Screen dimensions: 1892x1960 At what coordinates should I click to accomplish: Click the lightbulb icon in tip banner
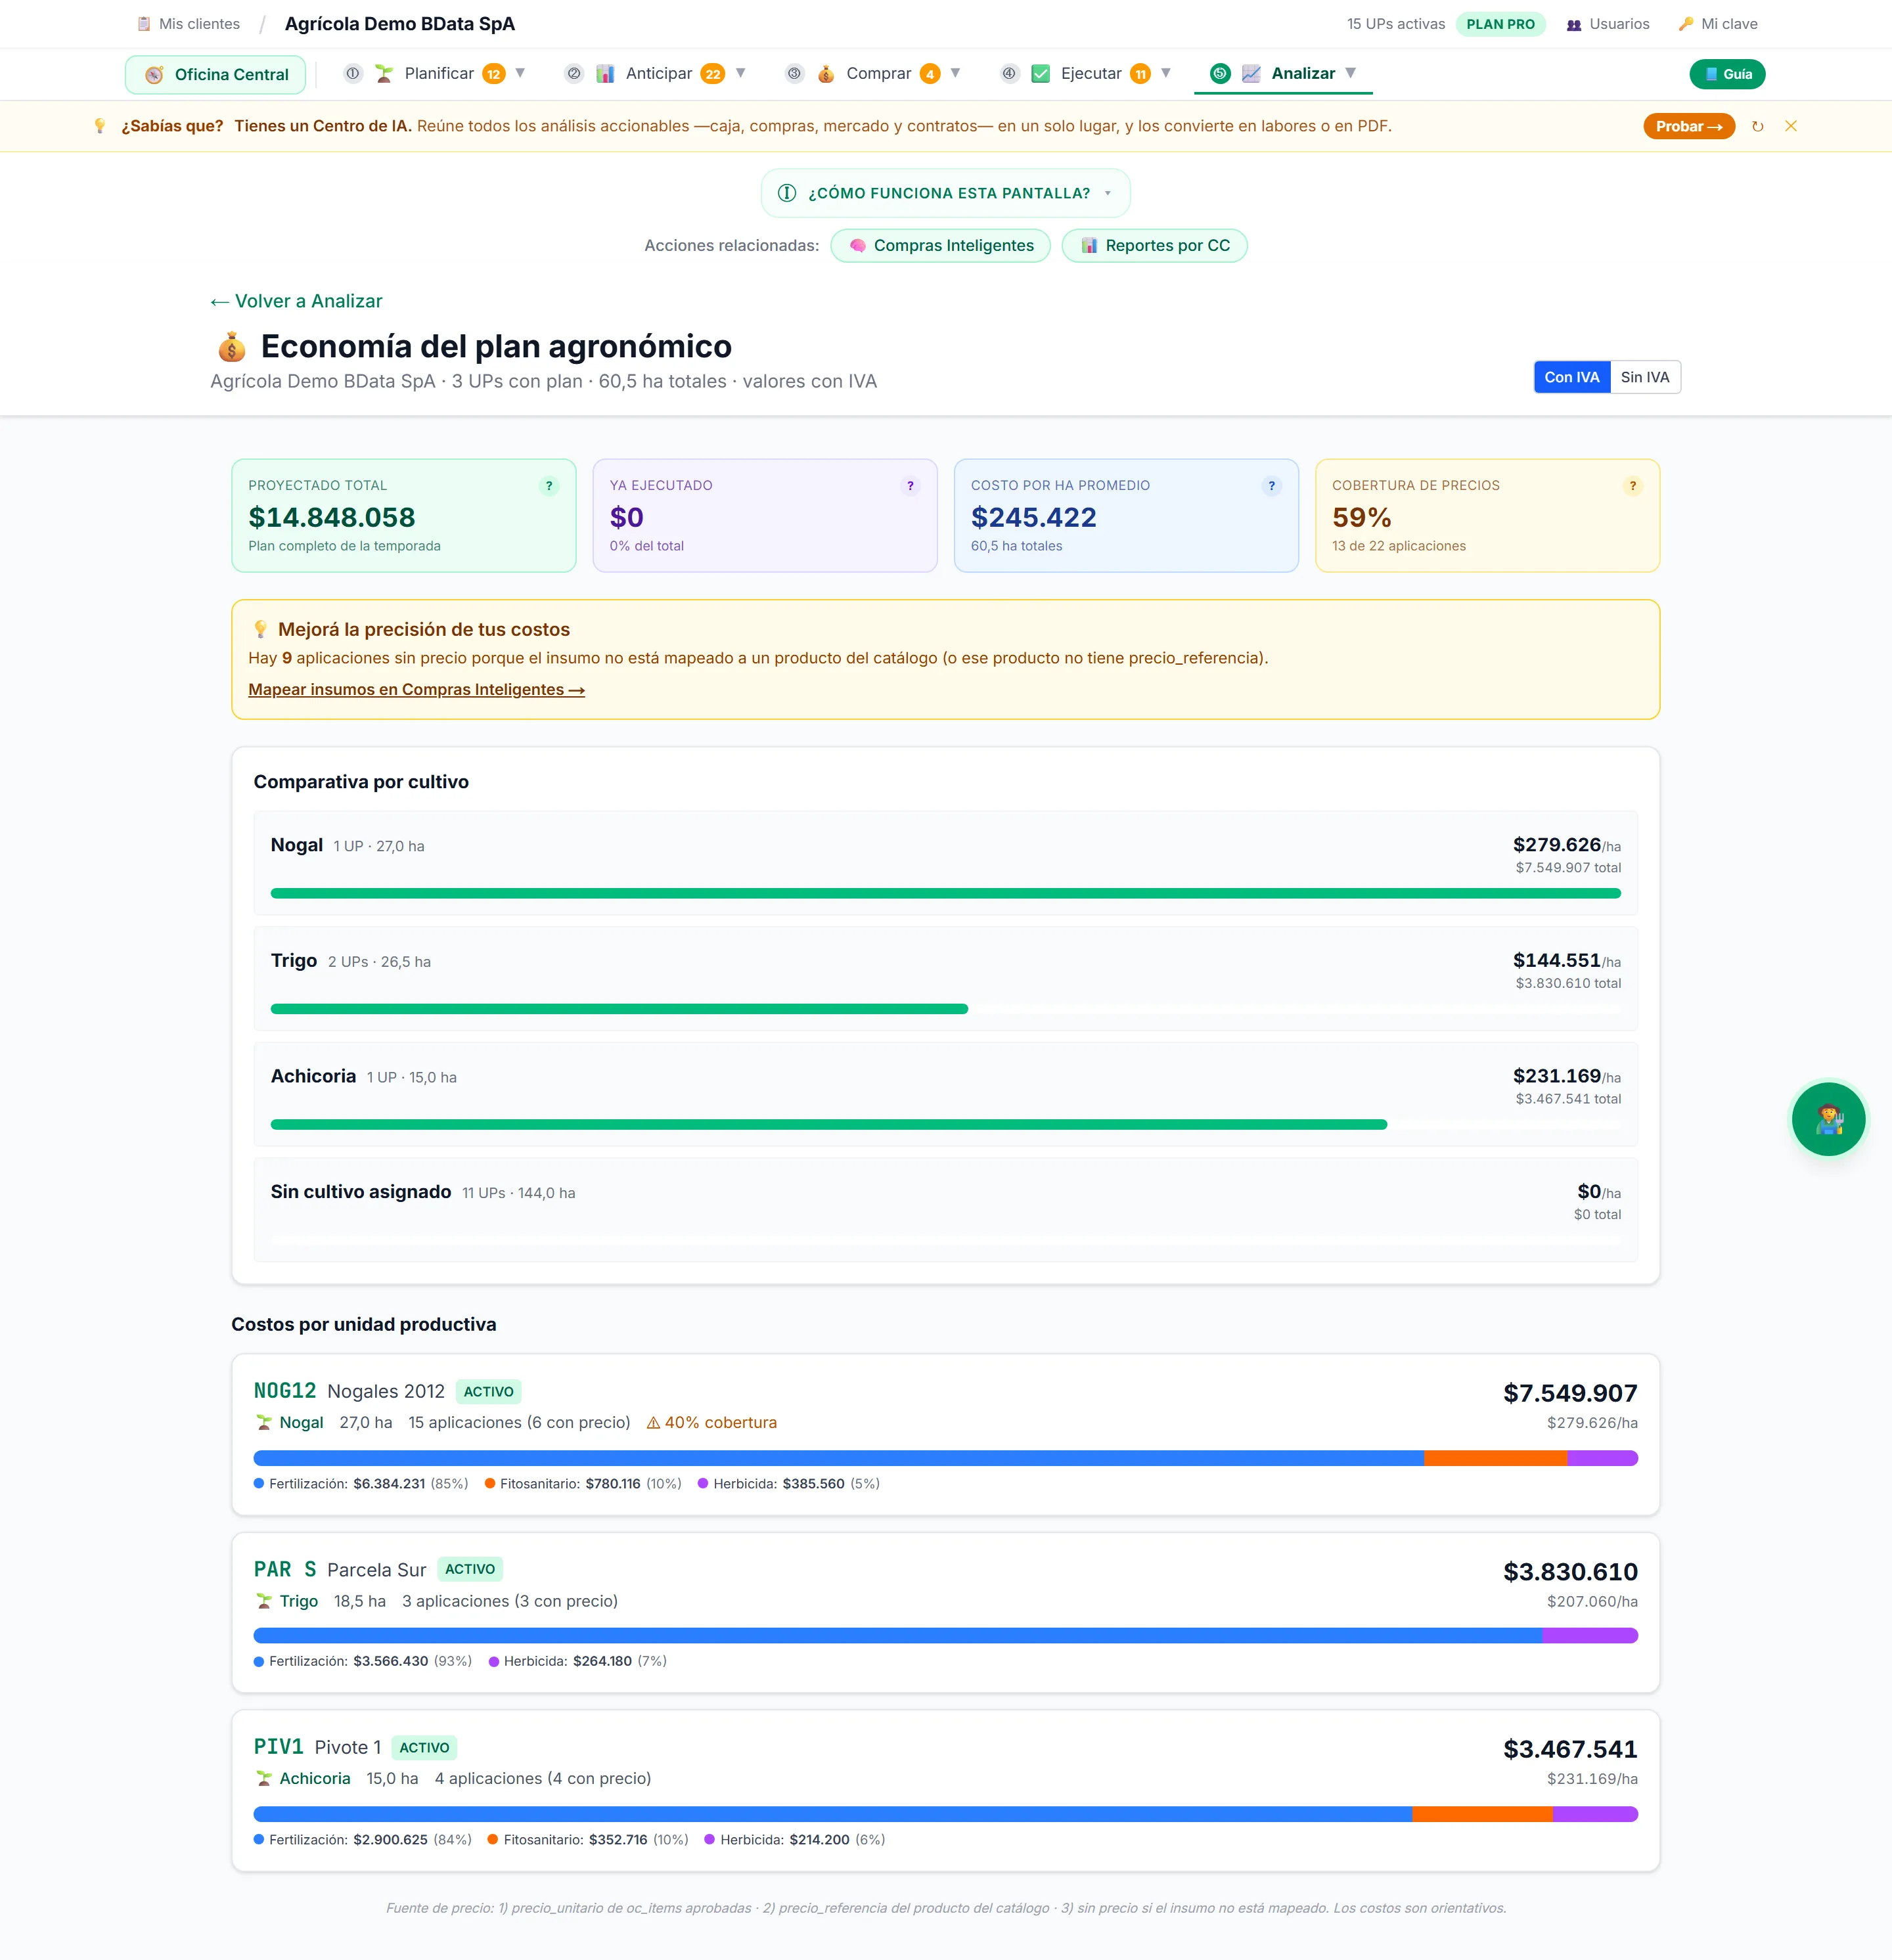tap(100, 126)
